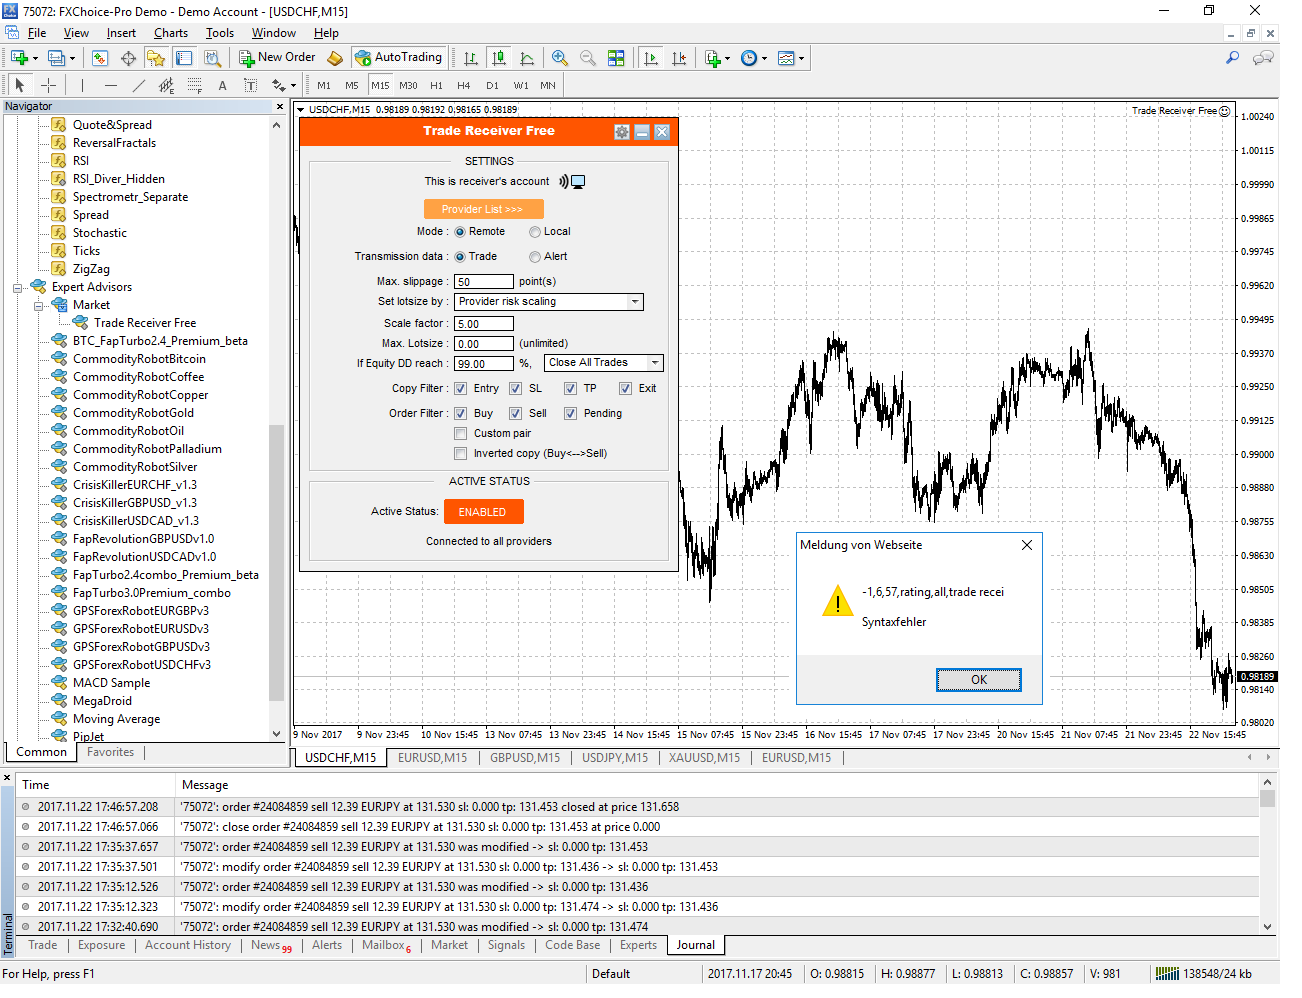Click the Provider List button
This screenshot has width=1302, height=998.
[484, 209]
